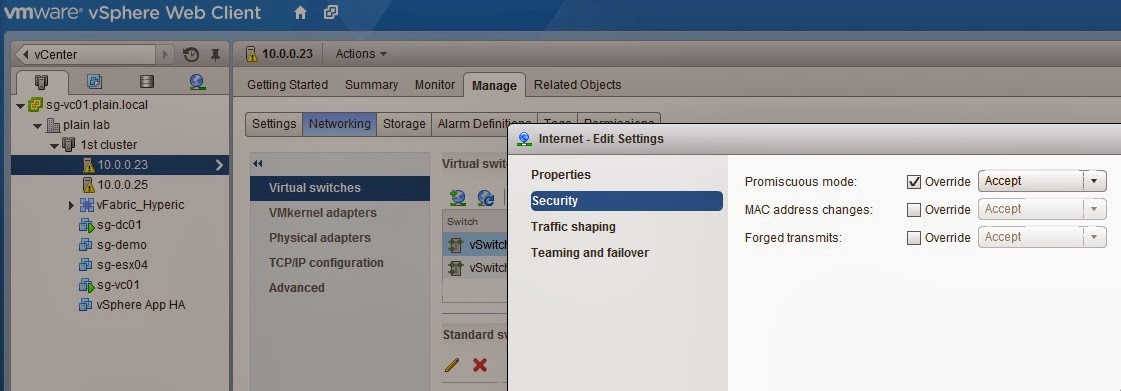1121x391 pixels.
Task: Click the red X remove icon
Action: [x=480, y=365]
